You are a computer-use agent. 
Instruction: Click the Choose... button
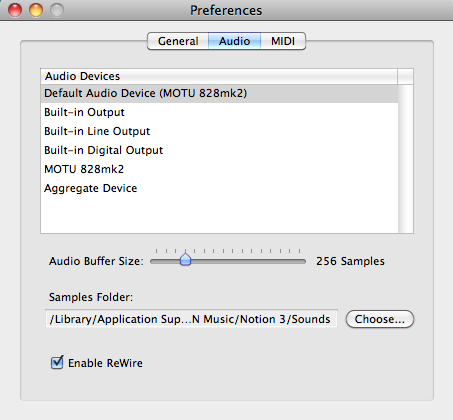pyautogui.click(x=380, y=319)
